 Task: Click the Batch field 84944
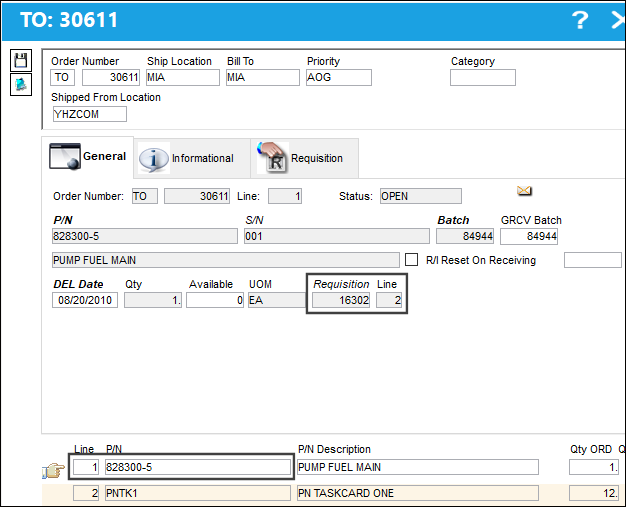click(465, 236)
